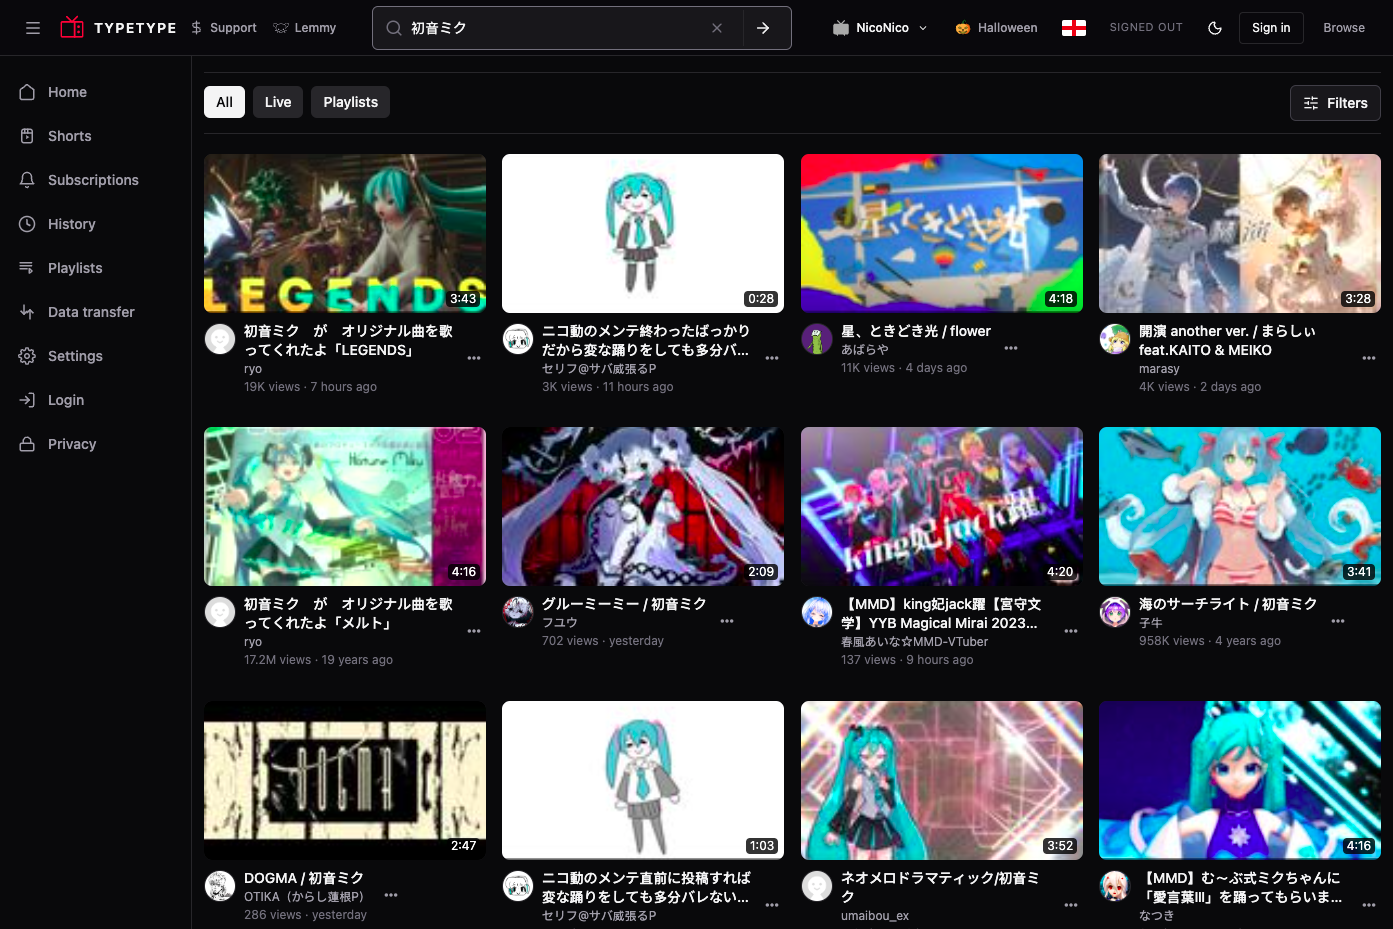1393x929 pixels.
Task: Open the NicoNico service dropdown
Action: pyautogui.click(x=881, y=28)
